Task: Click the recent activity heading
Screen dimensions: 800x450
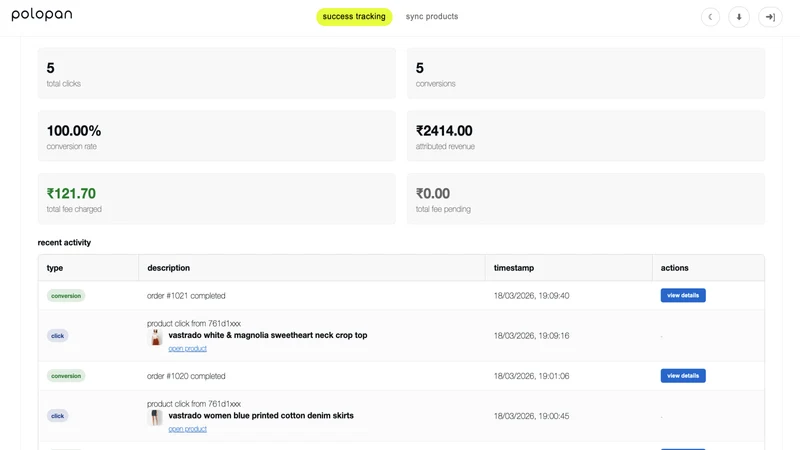Action: (64, 242)
